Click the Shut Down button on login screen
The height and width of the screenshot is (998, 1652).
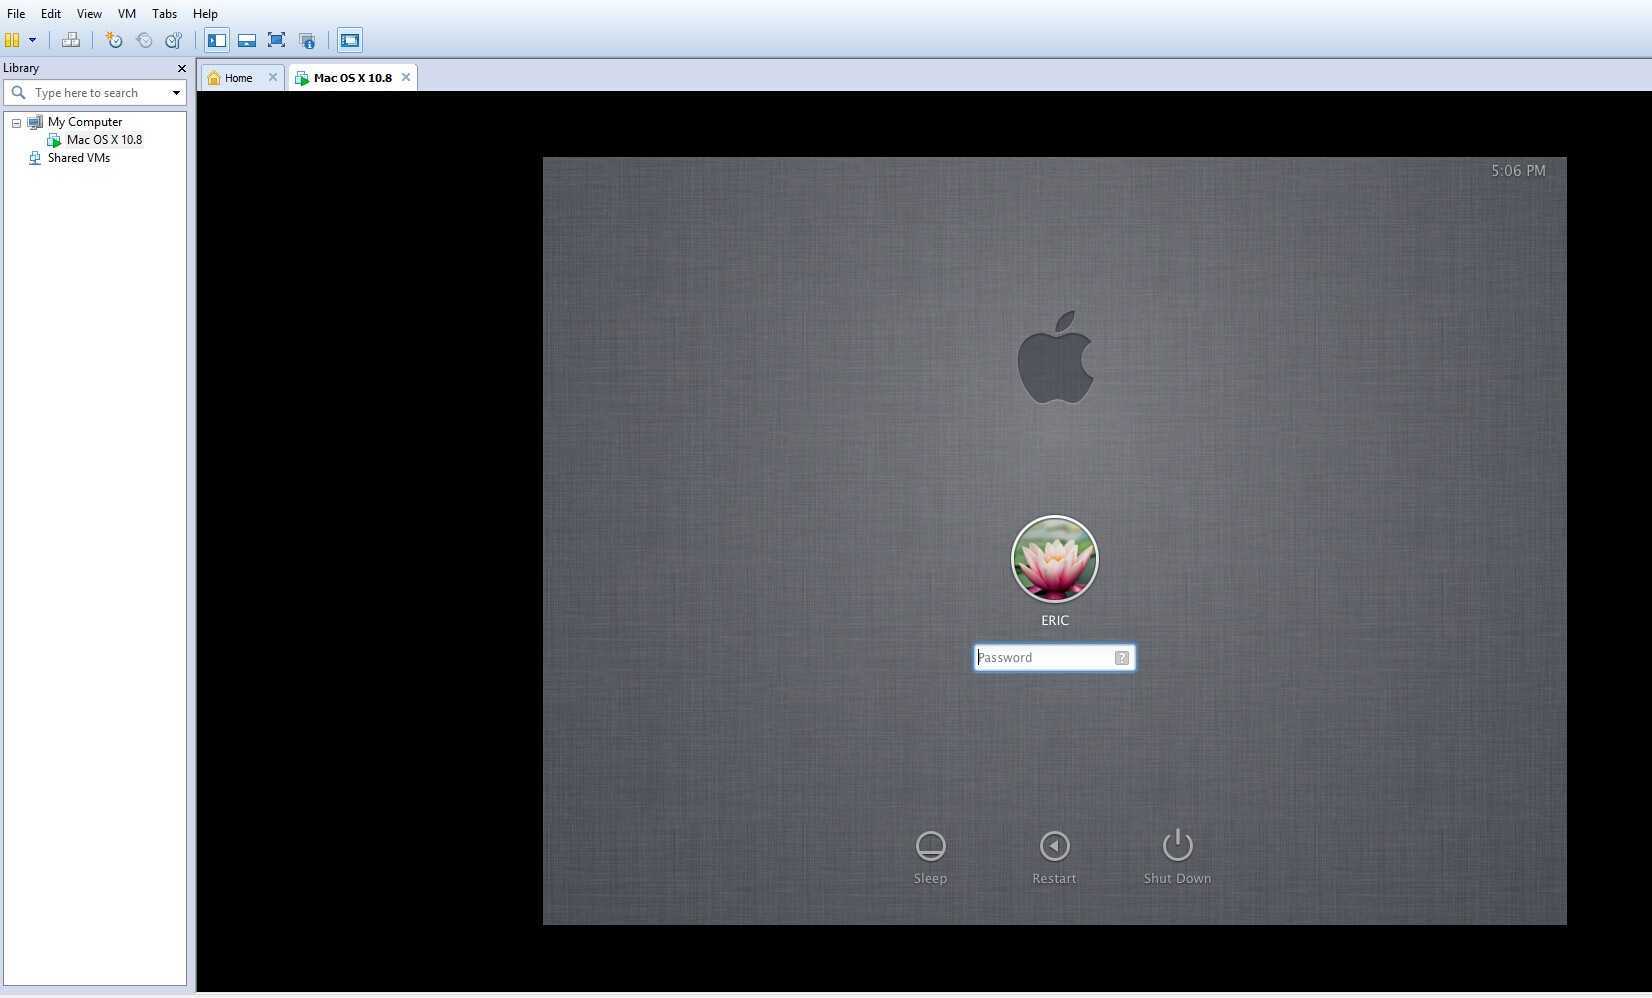1177,857
